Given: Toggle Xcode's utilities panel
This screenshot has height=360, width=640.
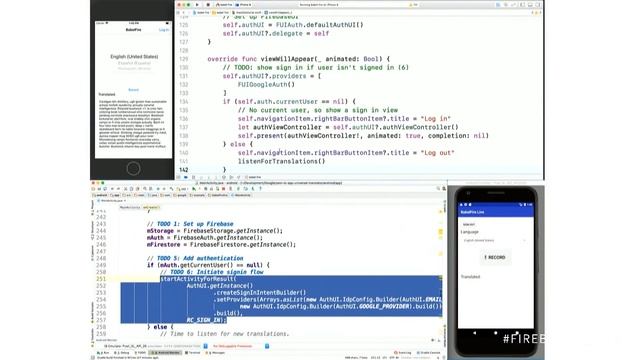Looking at the screenshot, I should [538, 4].
